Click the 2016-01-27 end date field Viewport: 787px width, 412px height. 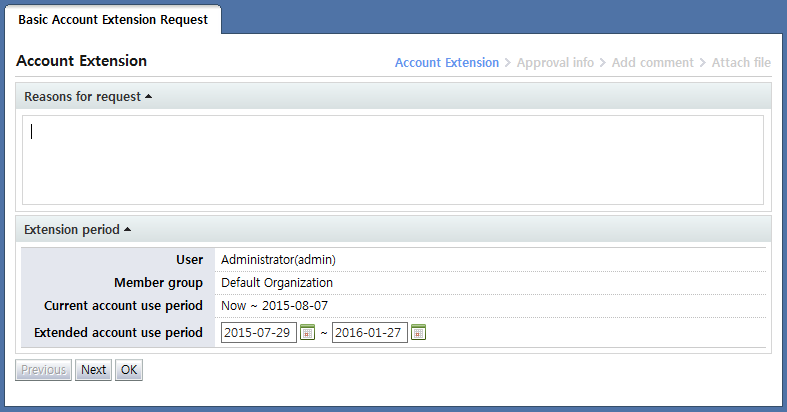(369, 333)
